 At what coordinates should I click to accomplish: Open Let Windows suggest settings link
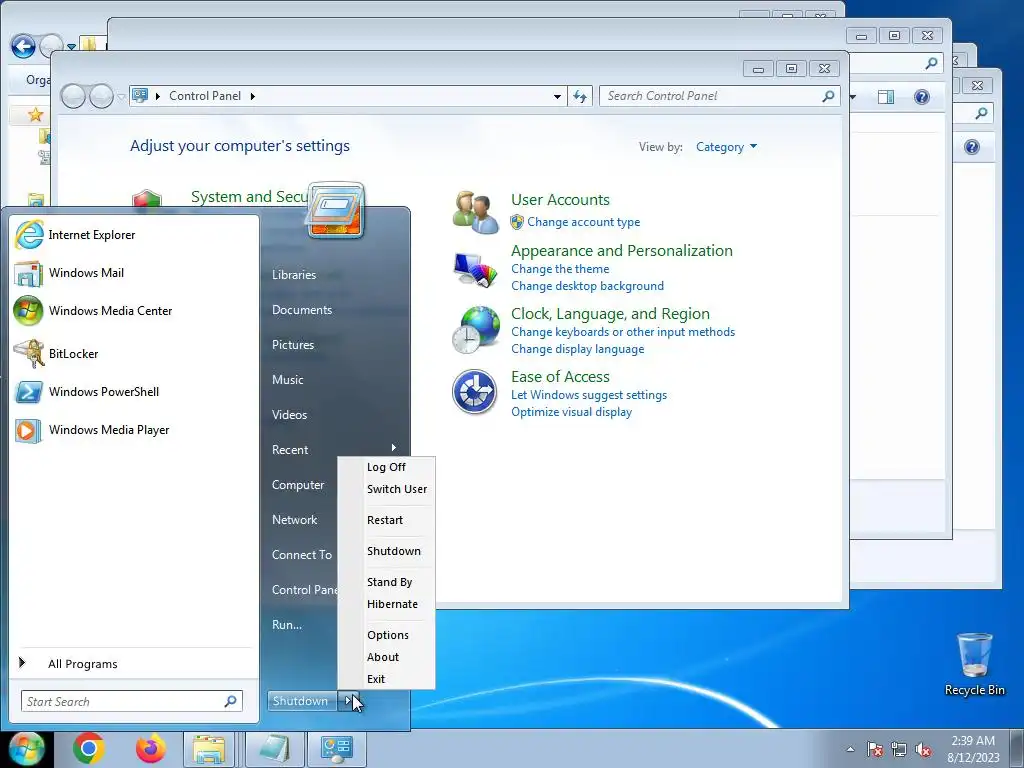tap(588, 395)
